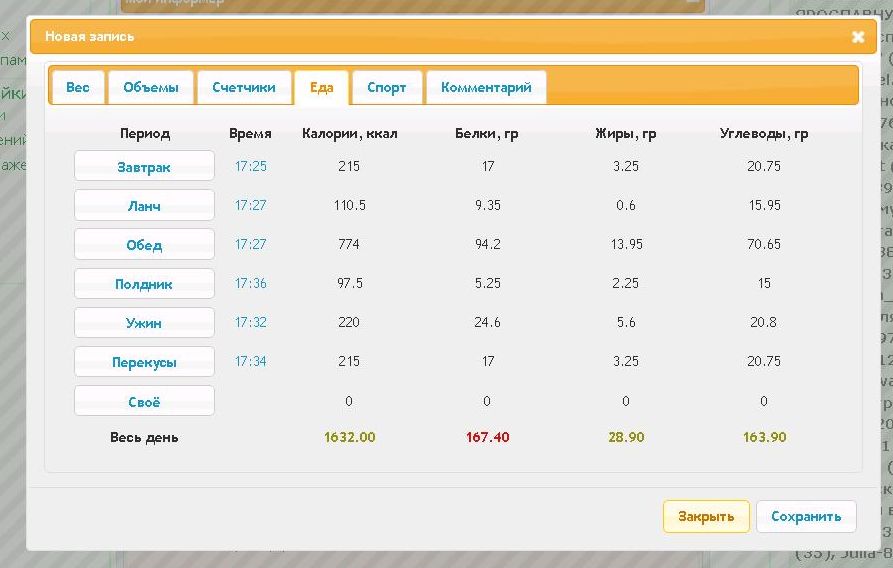Save the entry with Сохранить
This screenshot has width=893, height=568.
click(806, 516)
